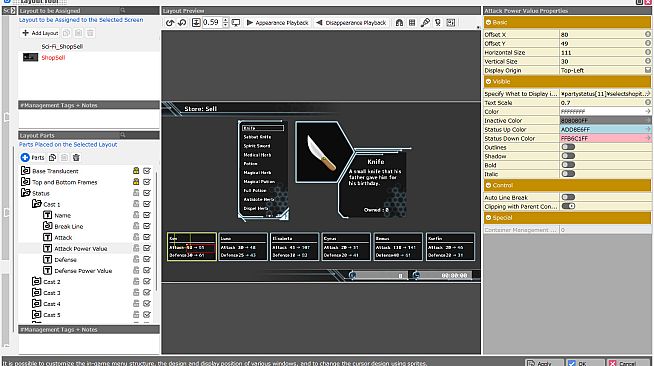
Task: Click the lock icon on Base Translucent row
Action: pyautogui.click(x=136, y=170)
